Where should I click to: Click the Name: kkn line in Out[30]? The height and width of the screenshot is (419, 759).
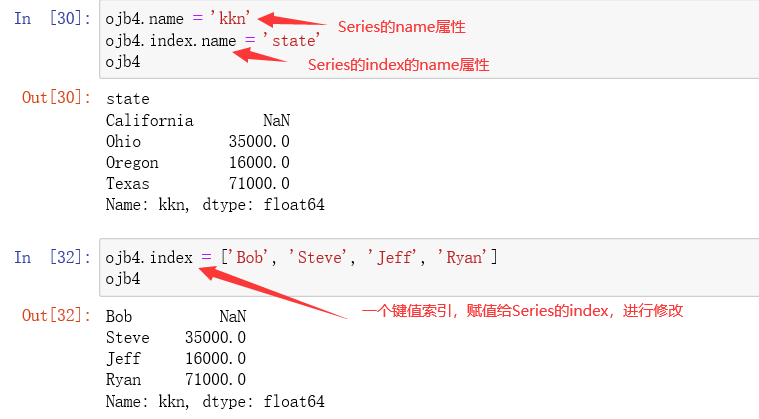pyautogui.click(x=215, y=205)
